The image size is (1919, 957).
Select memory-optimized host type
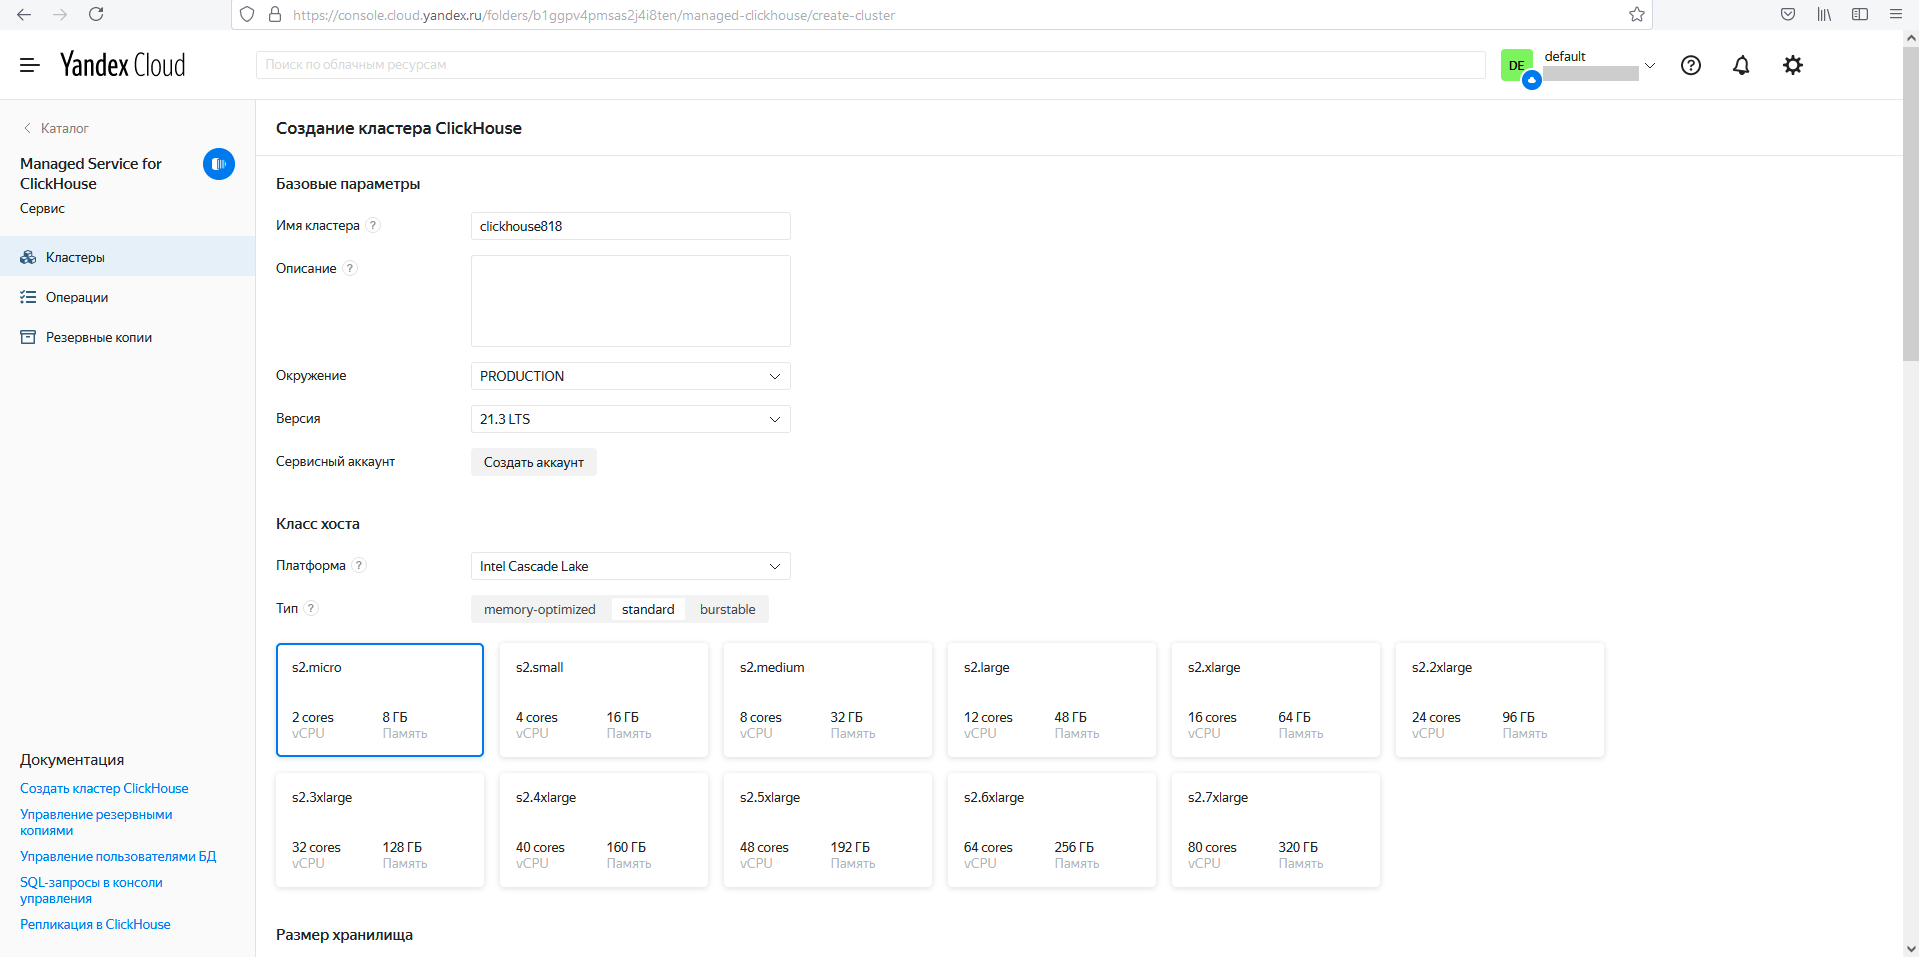540,609
